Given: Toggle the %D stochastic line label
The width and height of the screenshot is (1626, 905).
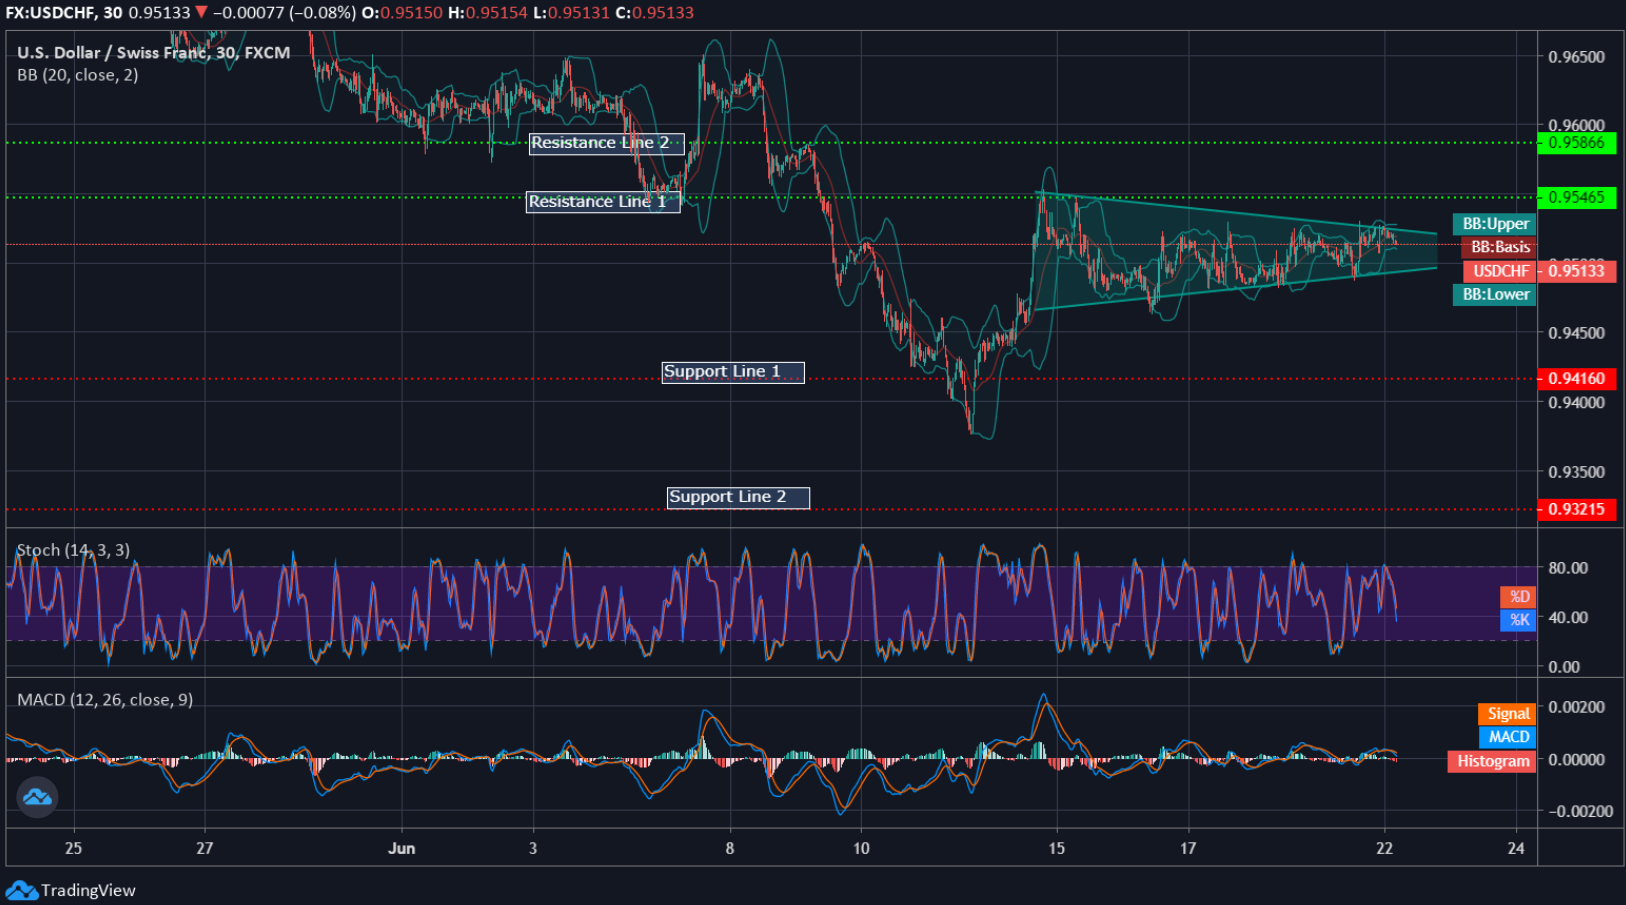Looking at the screenshot, I should tap(1517, 596).
